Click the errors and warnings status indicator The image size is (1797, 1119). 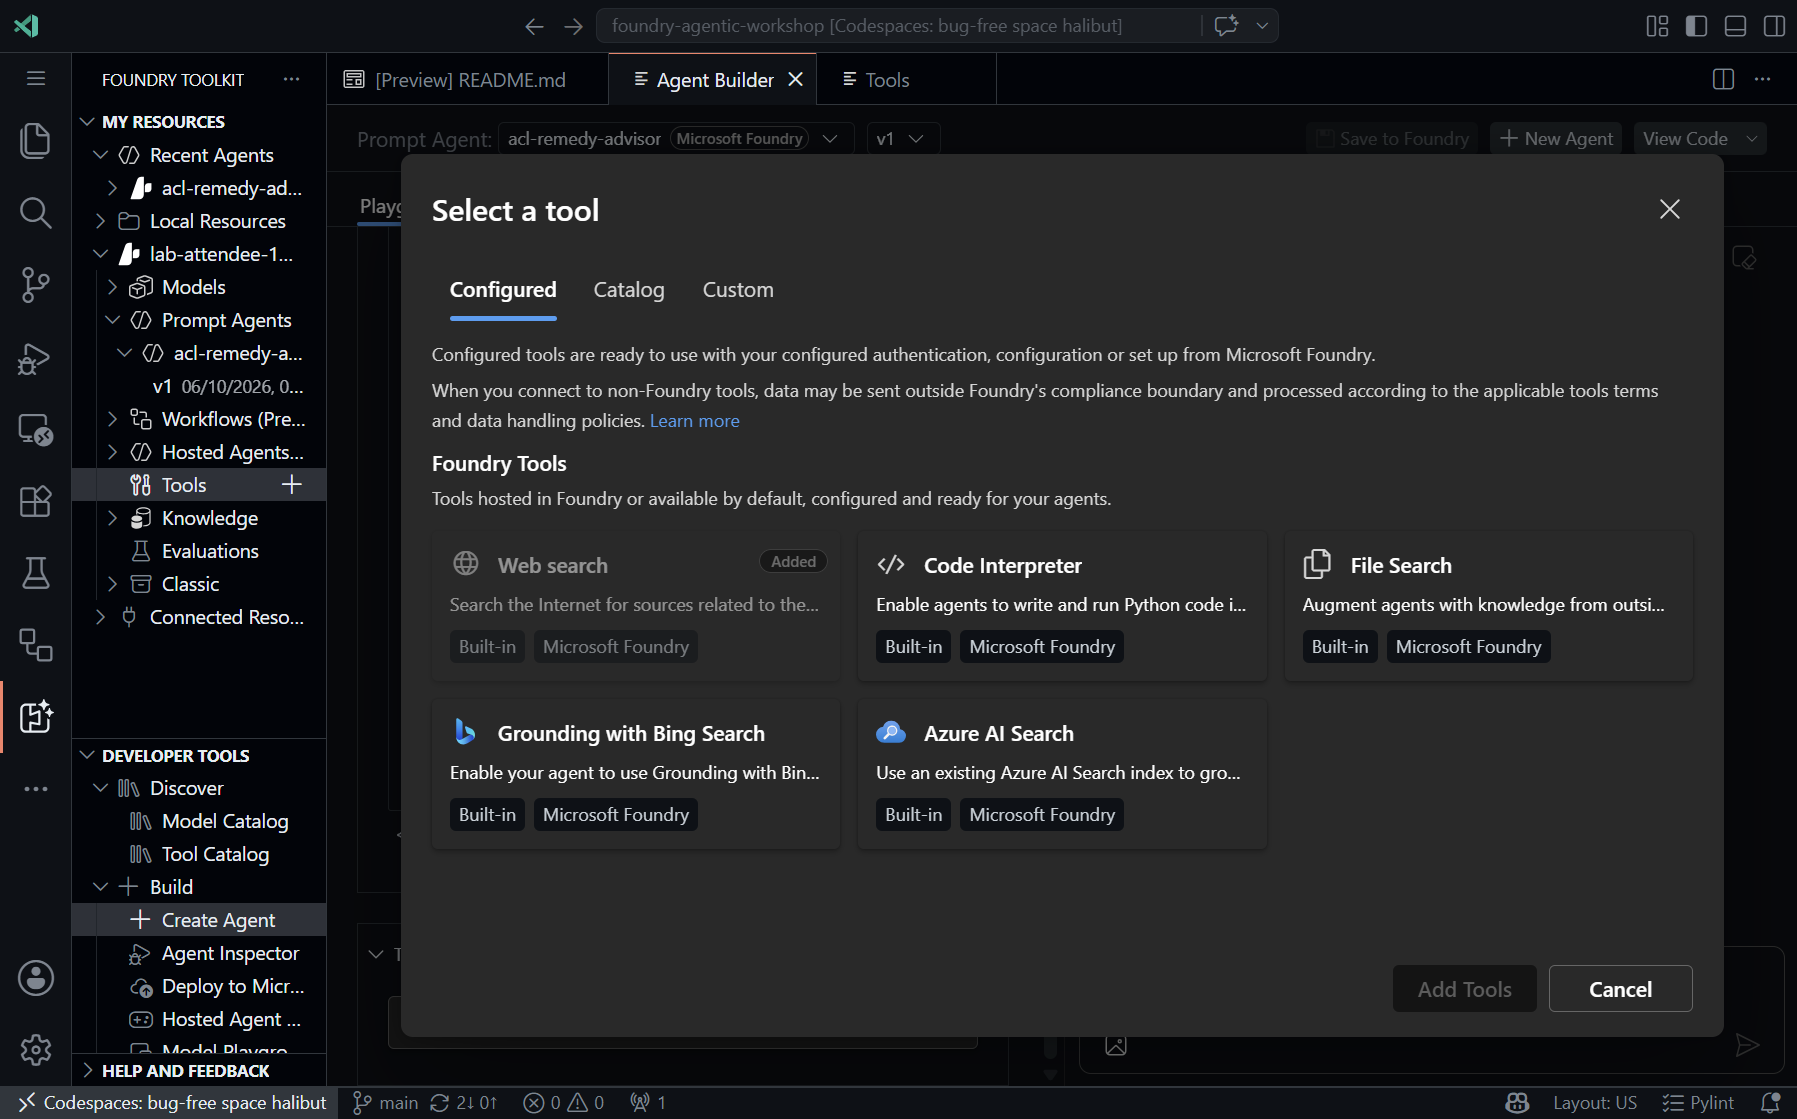click(564, 1103)
